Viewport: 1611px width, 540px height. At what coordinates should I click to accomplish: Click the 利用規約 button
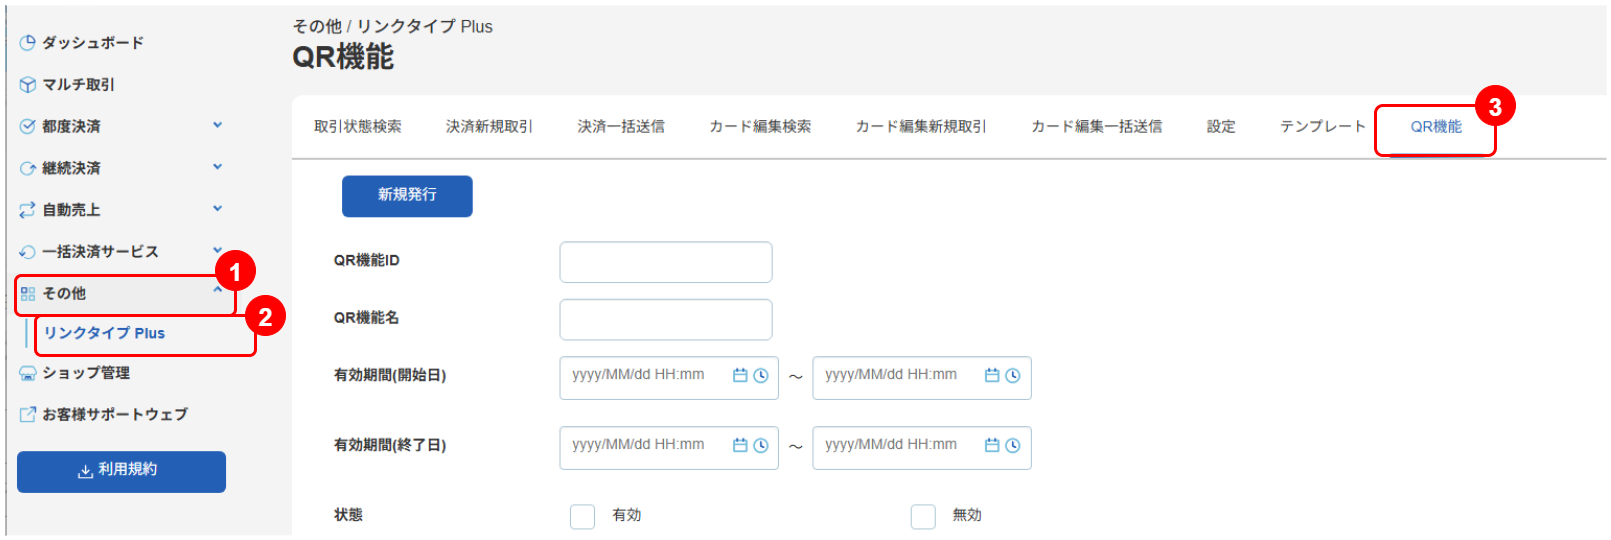[x=121, y=471]
